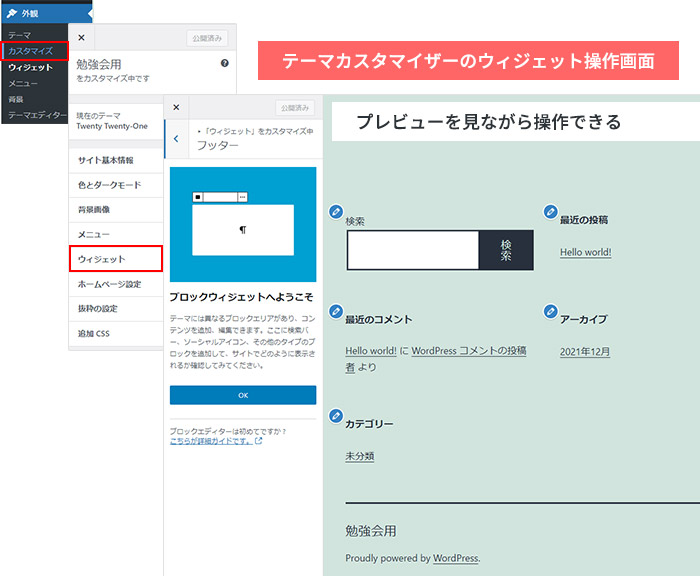Screen dimensions: 700x576
Task: Click the 勉強会用 site title in footer
Action: pyautogui.click(x=371, y=531)
